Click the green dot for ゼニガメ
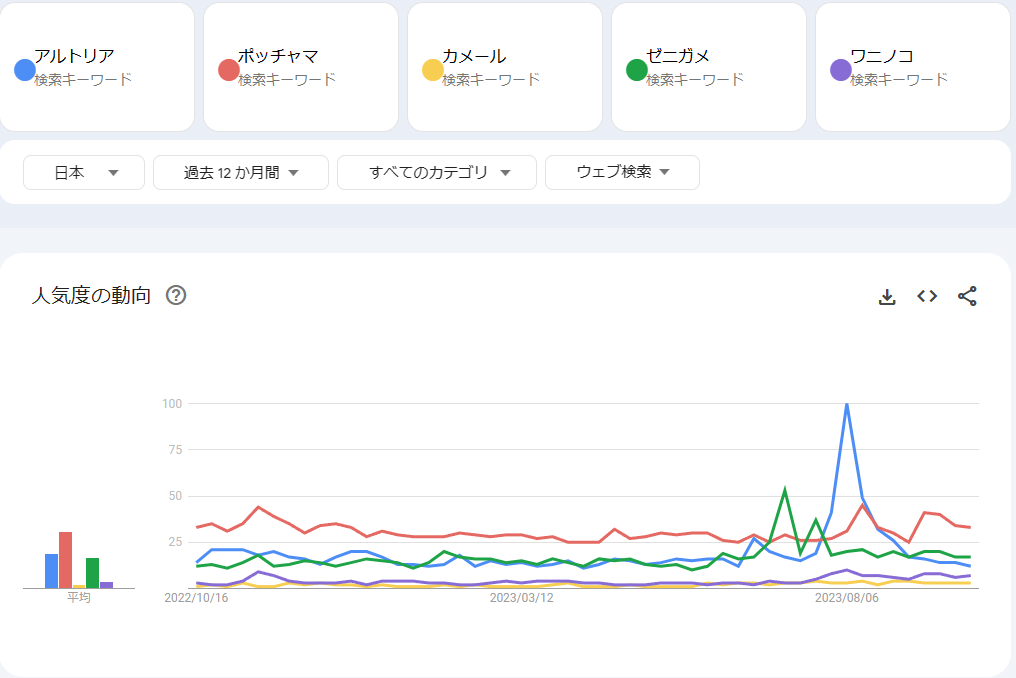Screen dimensions: 1016x678 coord(637,70)
